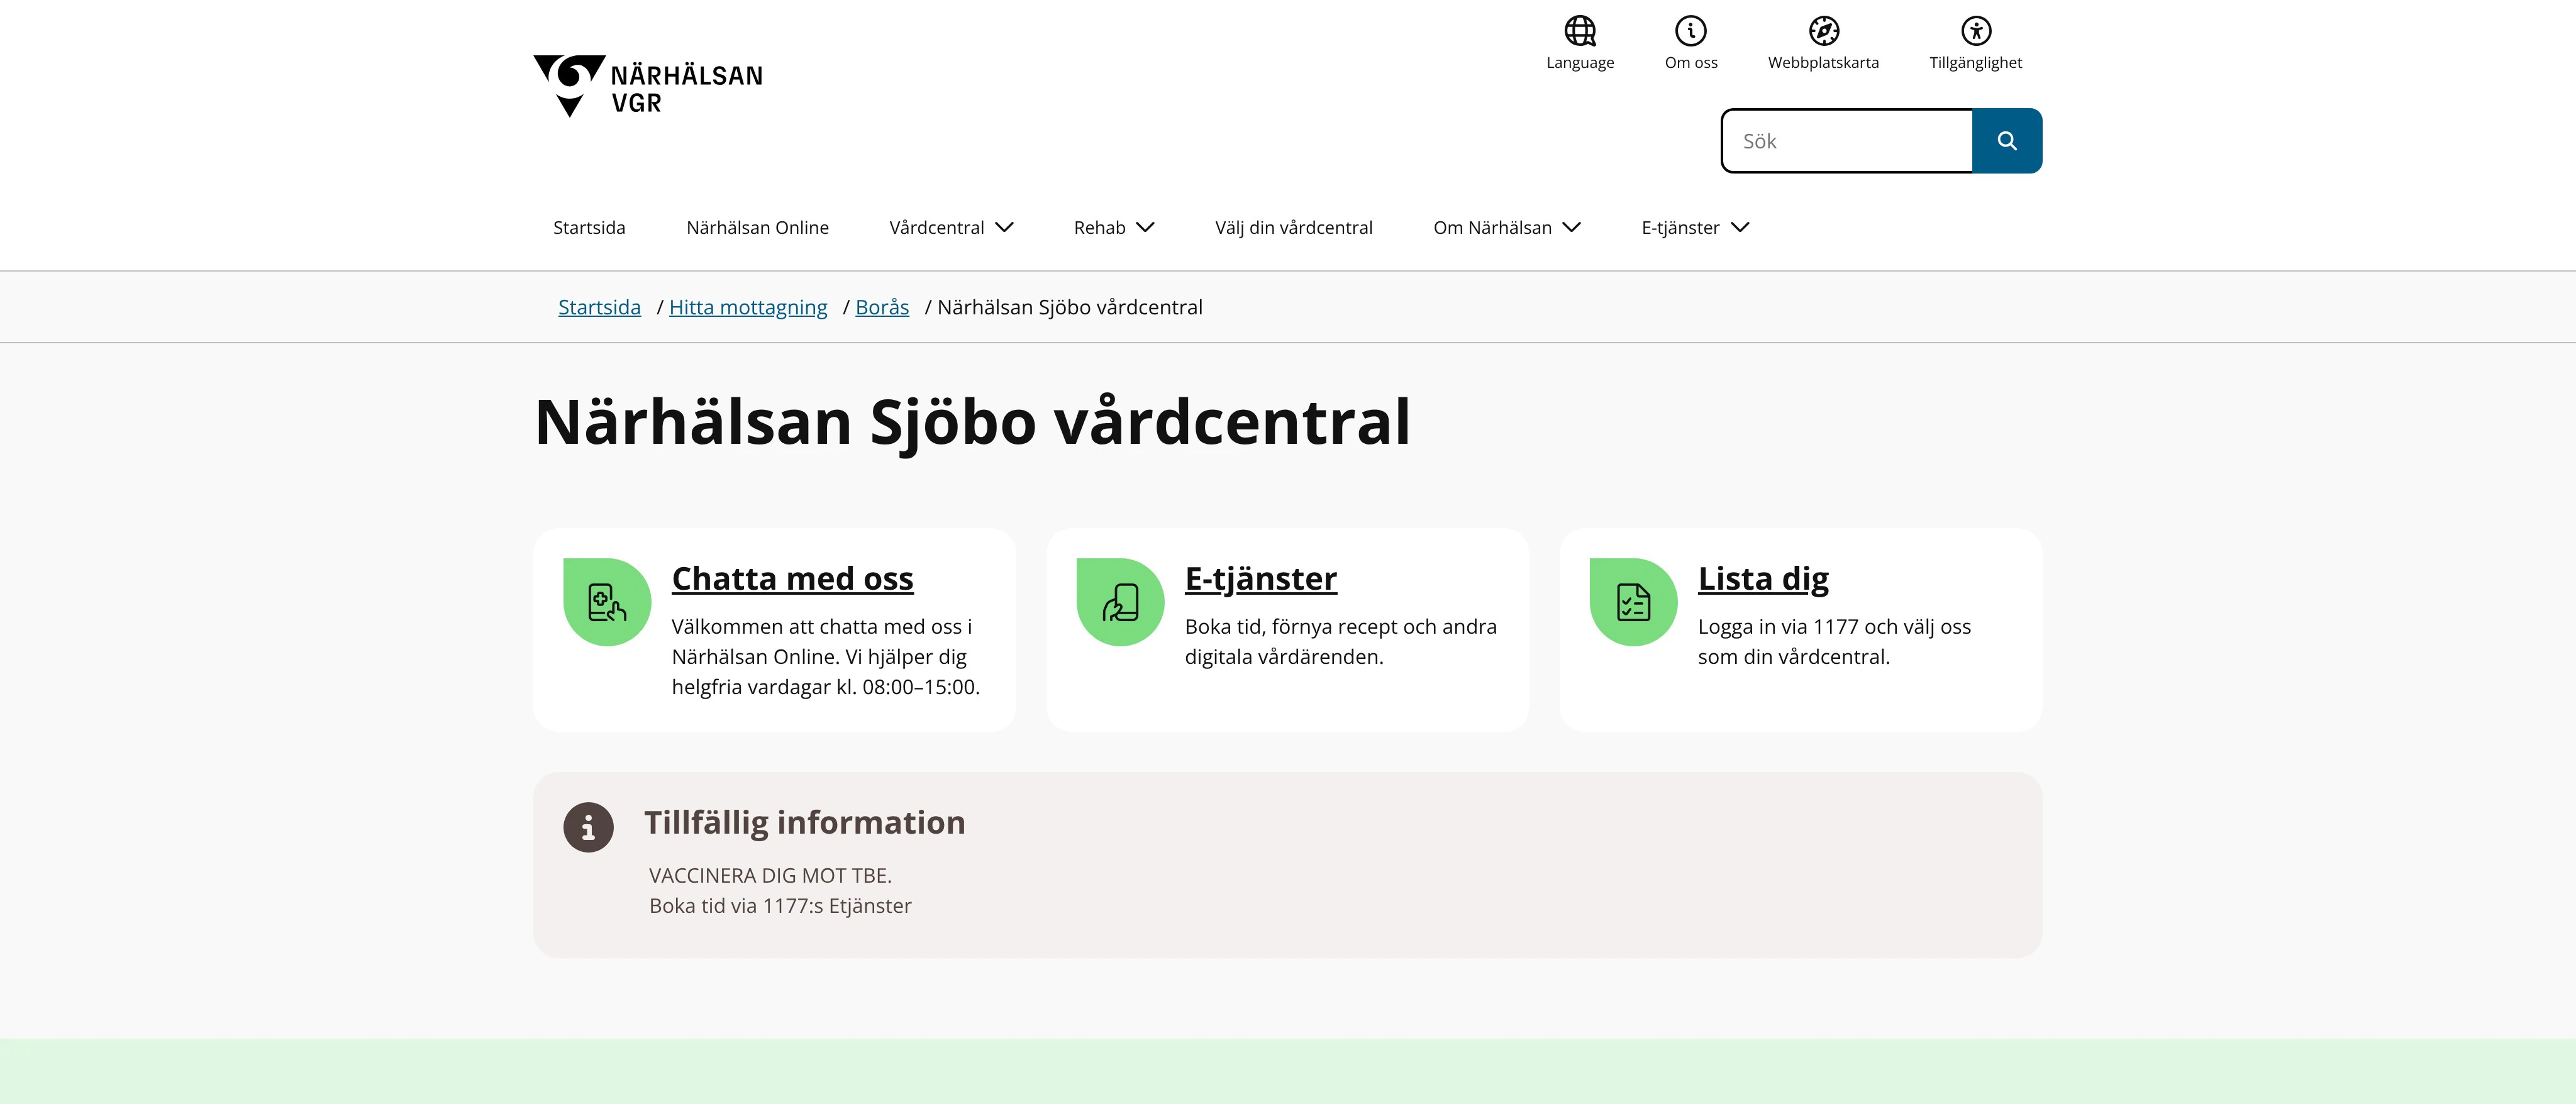
Task: Click the Tillfällig information heading
Action: [804, 823]
